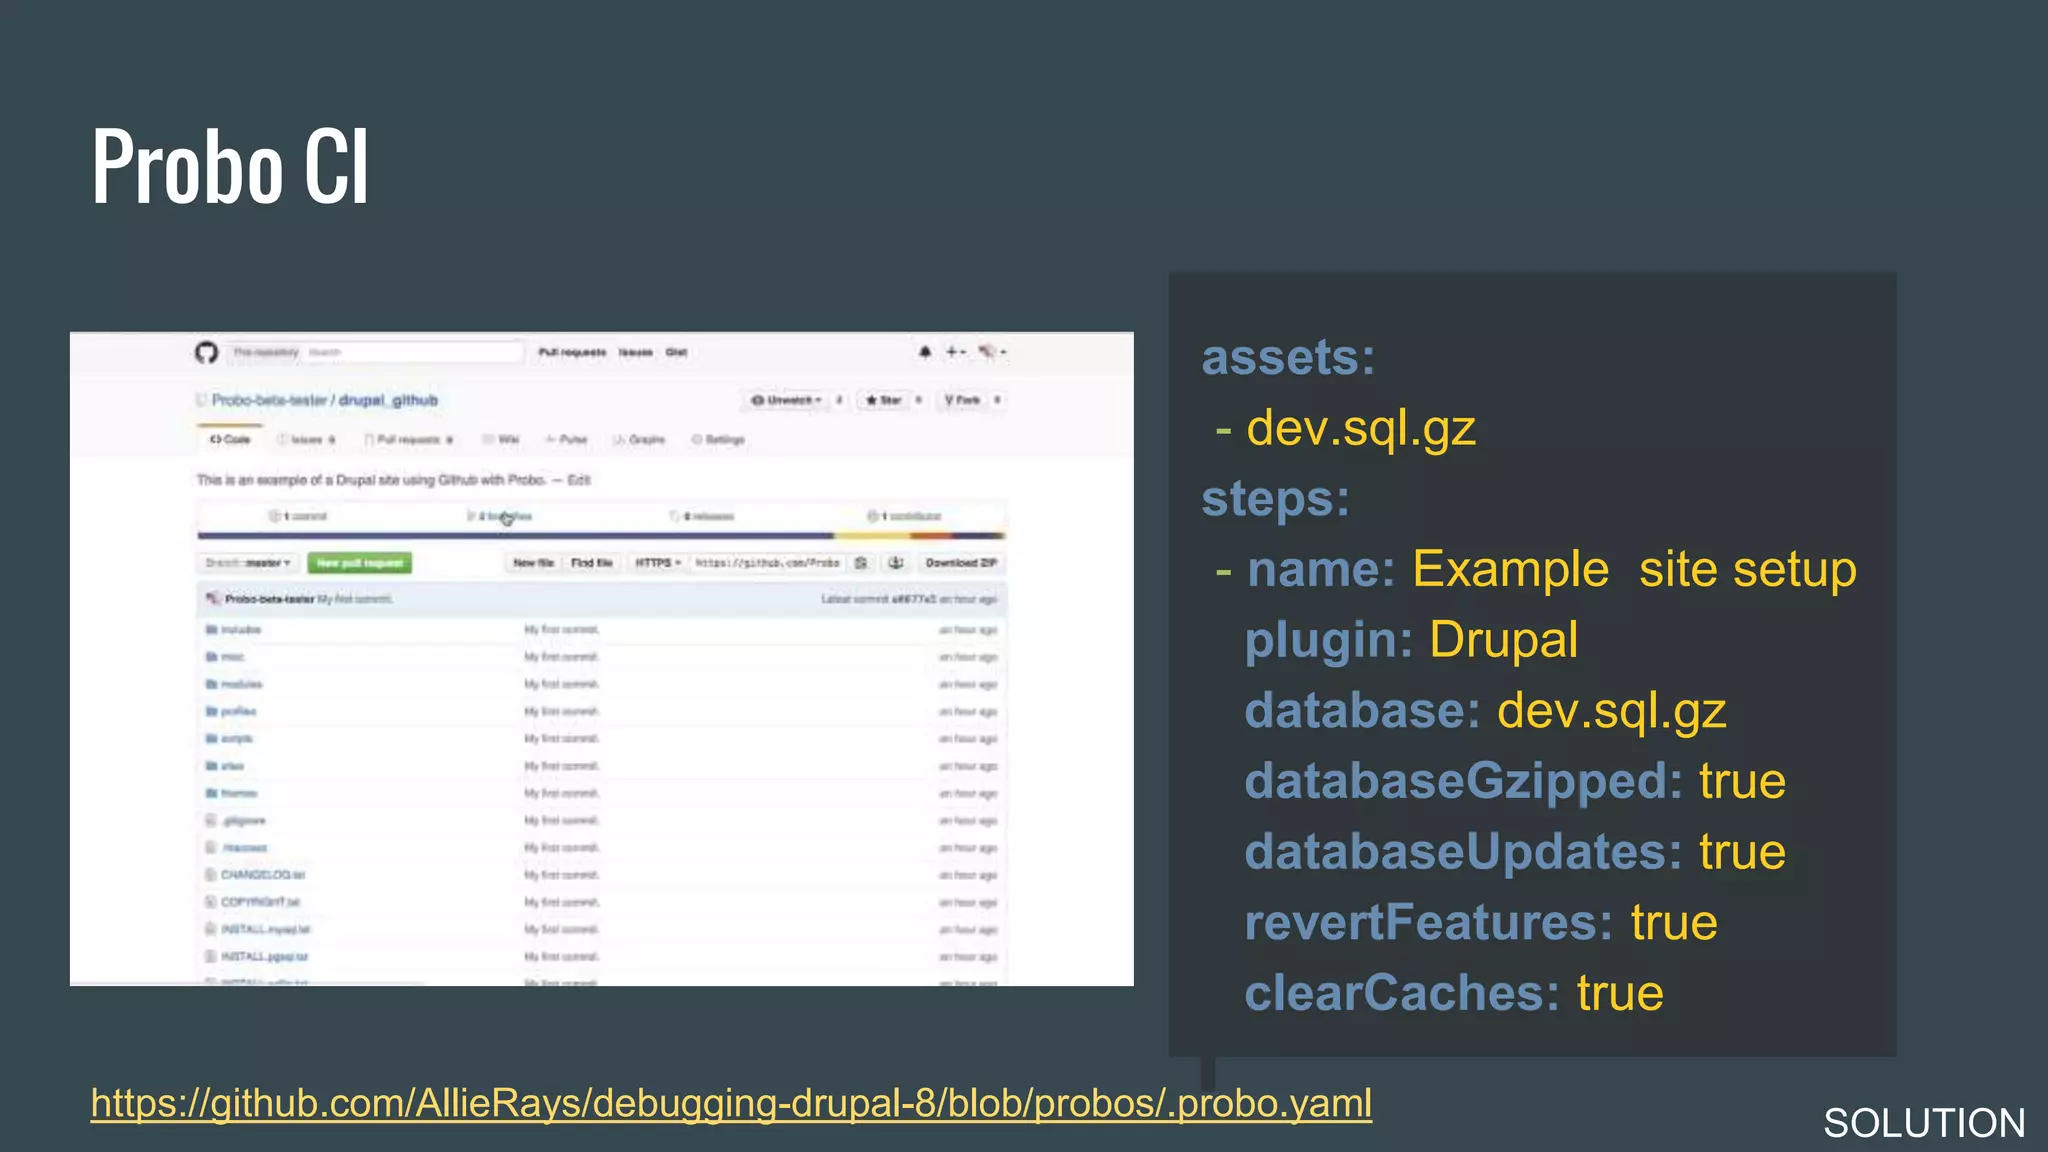View the branches summary link
Viewport: 2048px width, 1152px height.
pyautogui.click(x=500, y=516)
